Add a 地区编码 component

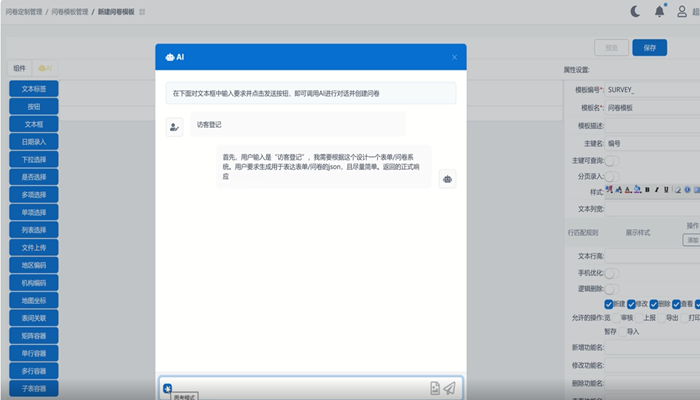click(34, 265)
